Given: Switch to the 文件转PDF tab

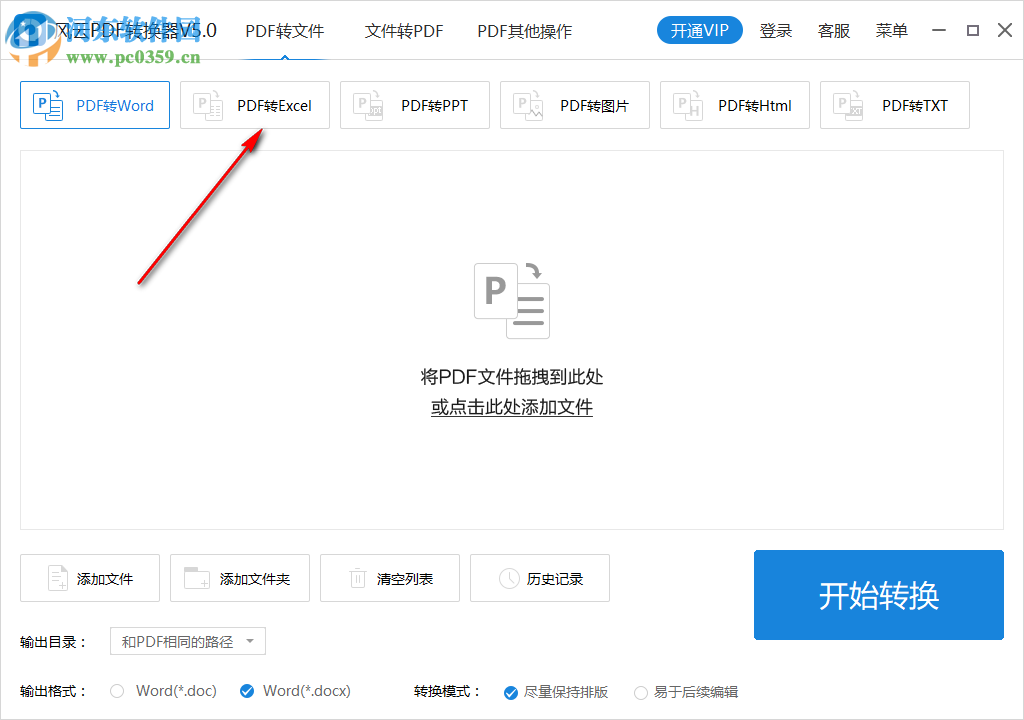Looking at the screenshot, I should click(x=404, y=31).
